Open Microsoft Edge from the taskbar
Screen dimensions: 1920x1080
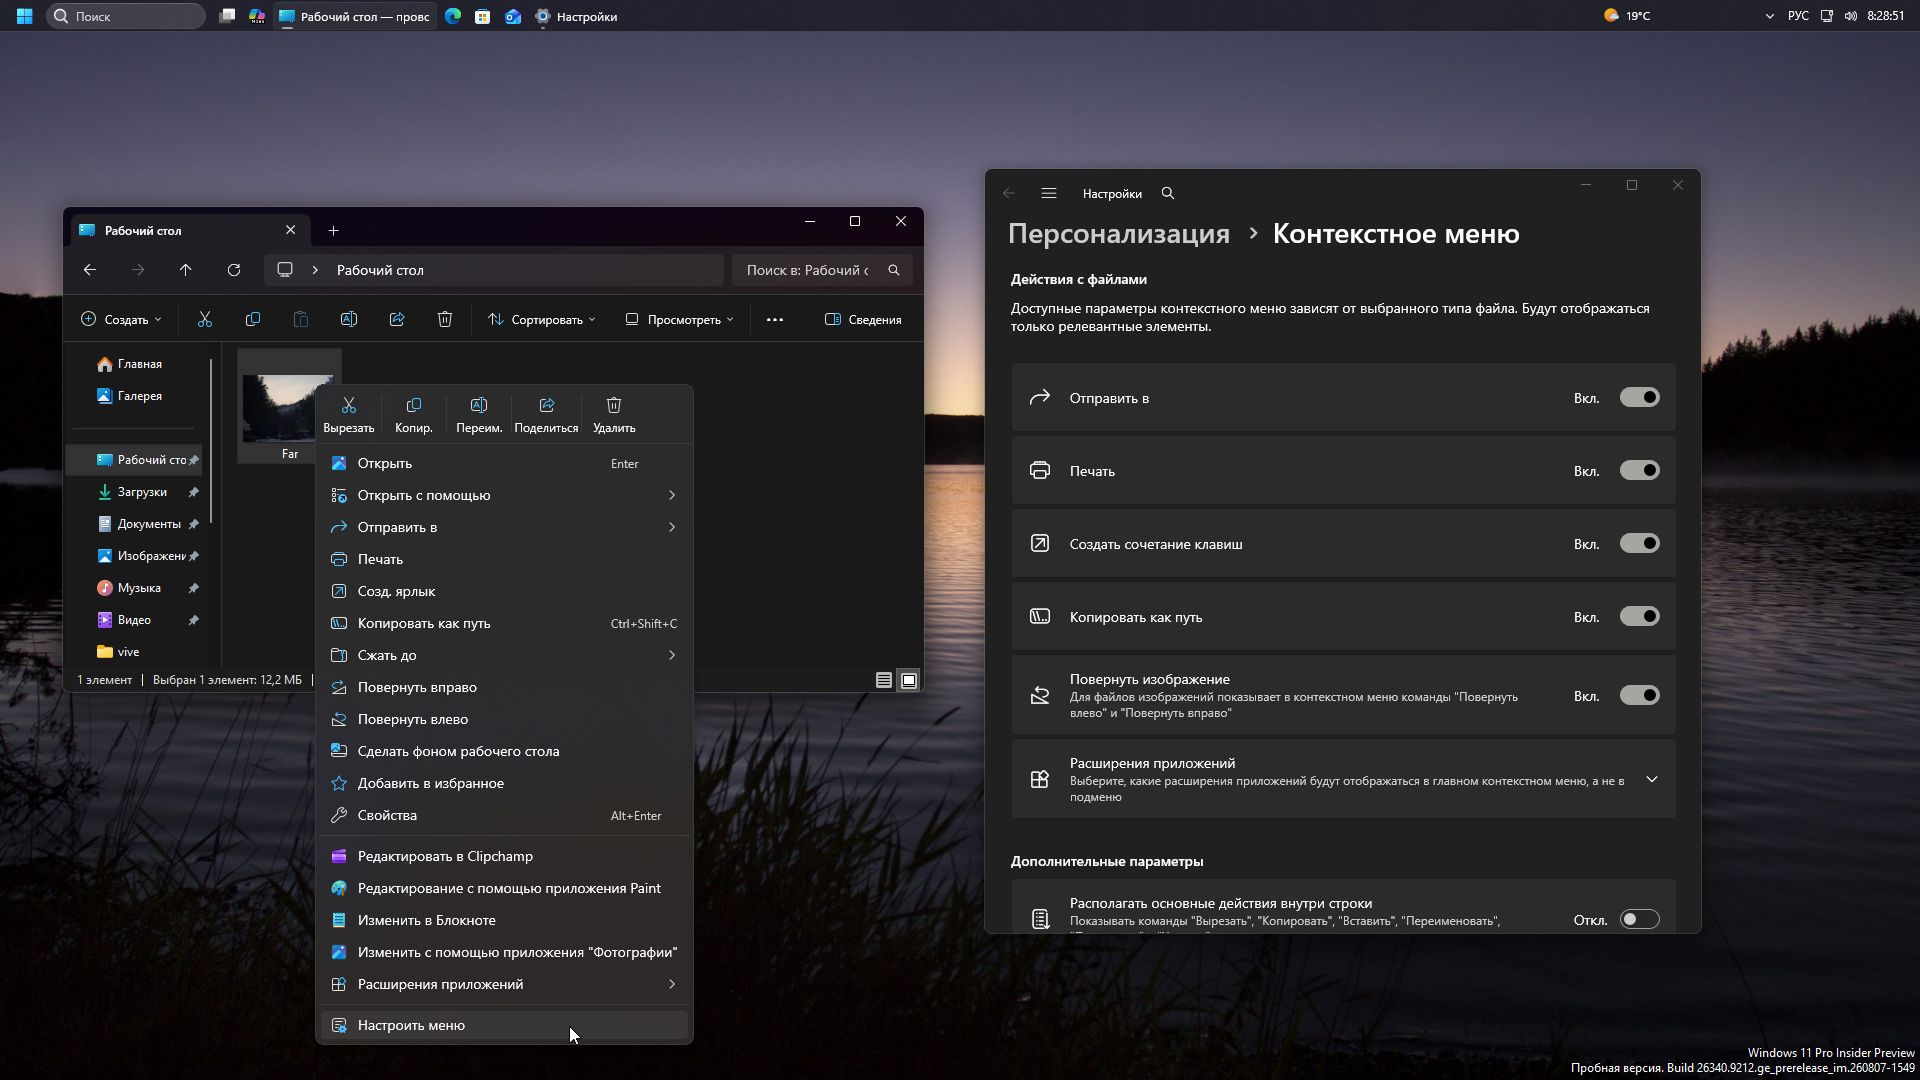[x=453, y=16]
